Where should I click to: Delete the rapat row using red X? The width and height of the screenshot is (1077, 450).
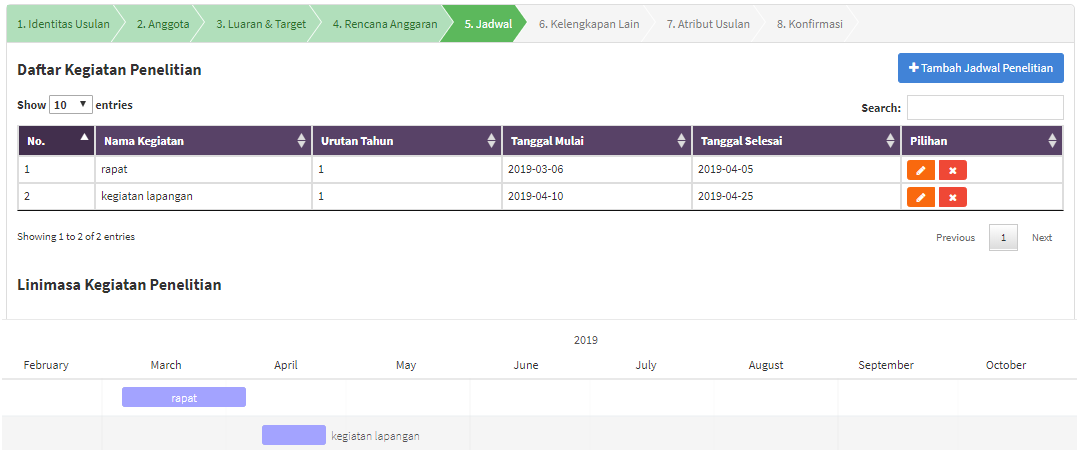point(953,170)
